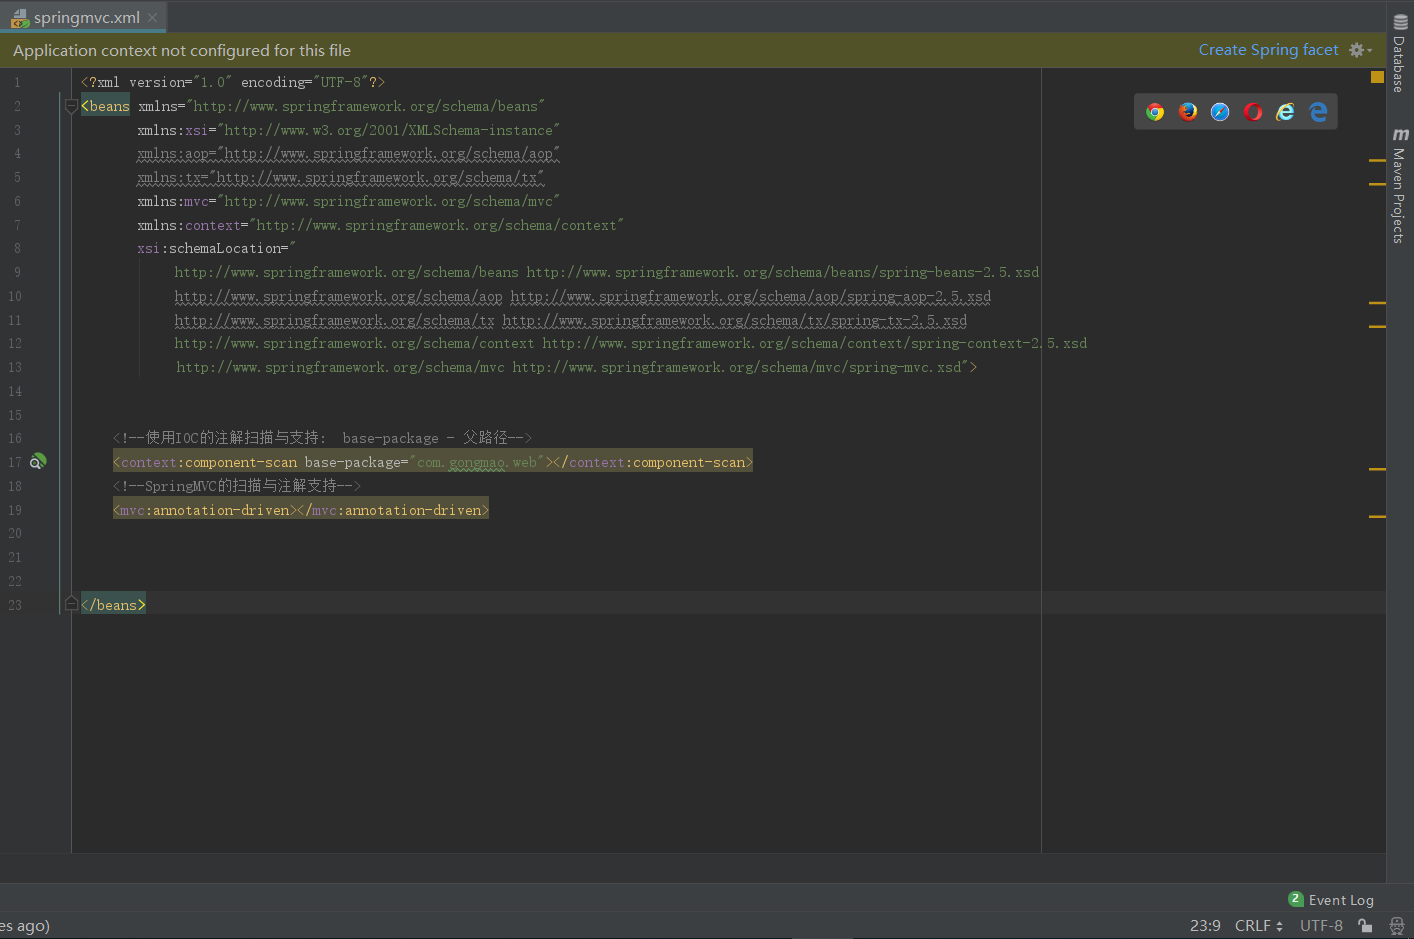
Task: Click line number 23 in the gutter
Action: tap(15, 605)
